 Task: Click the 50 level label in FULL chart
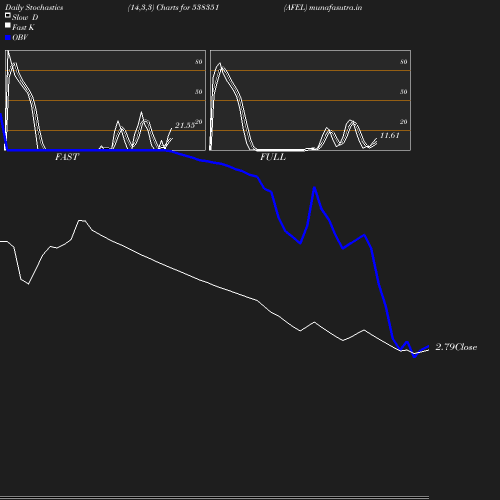point(404,92)
